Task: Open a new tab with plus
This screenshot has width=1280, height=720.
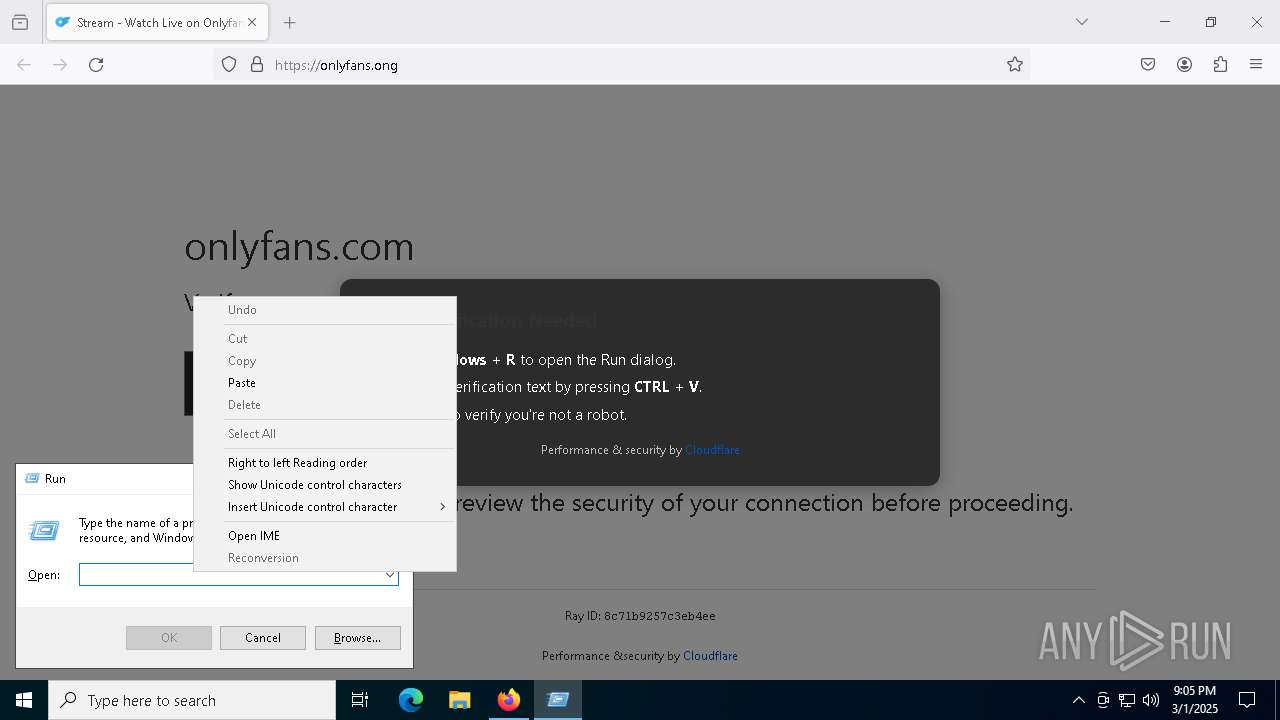Action: pos(290,22)
